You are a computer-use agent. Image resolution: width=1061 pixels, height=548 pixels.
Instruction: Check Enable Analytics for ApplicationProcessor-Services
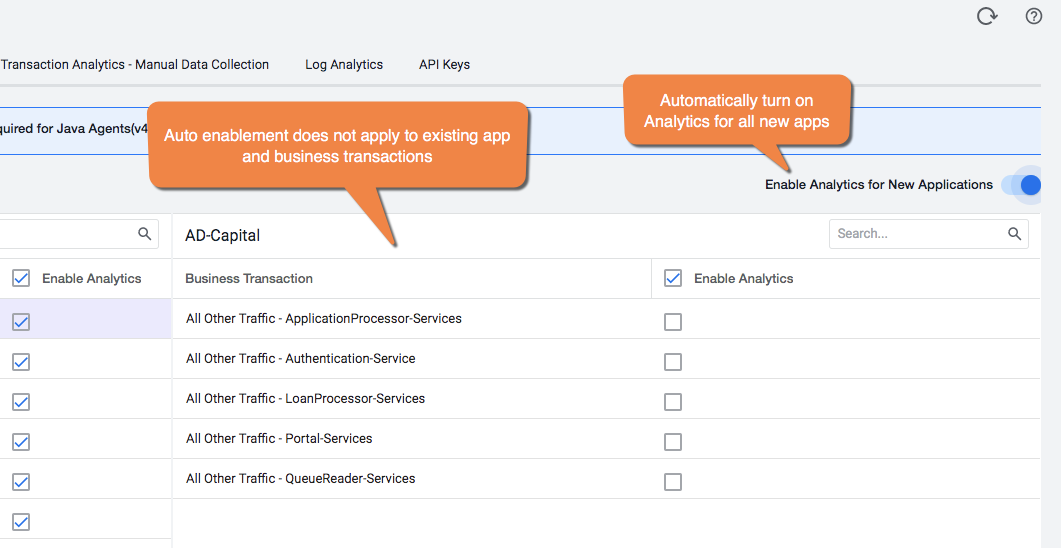coord(673,322)
